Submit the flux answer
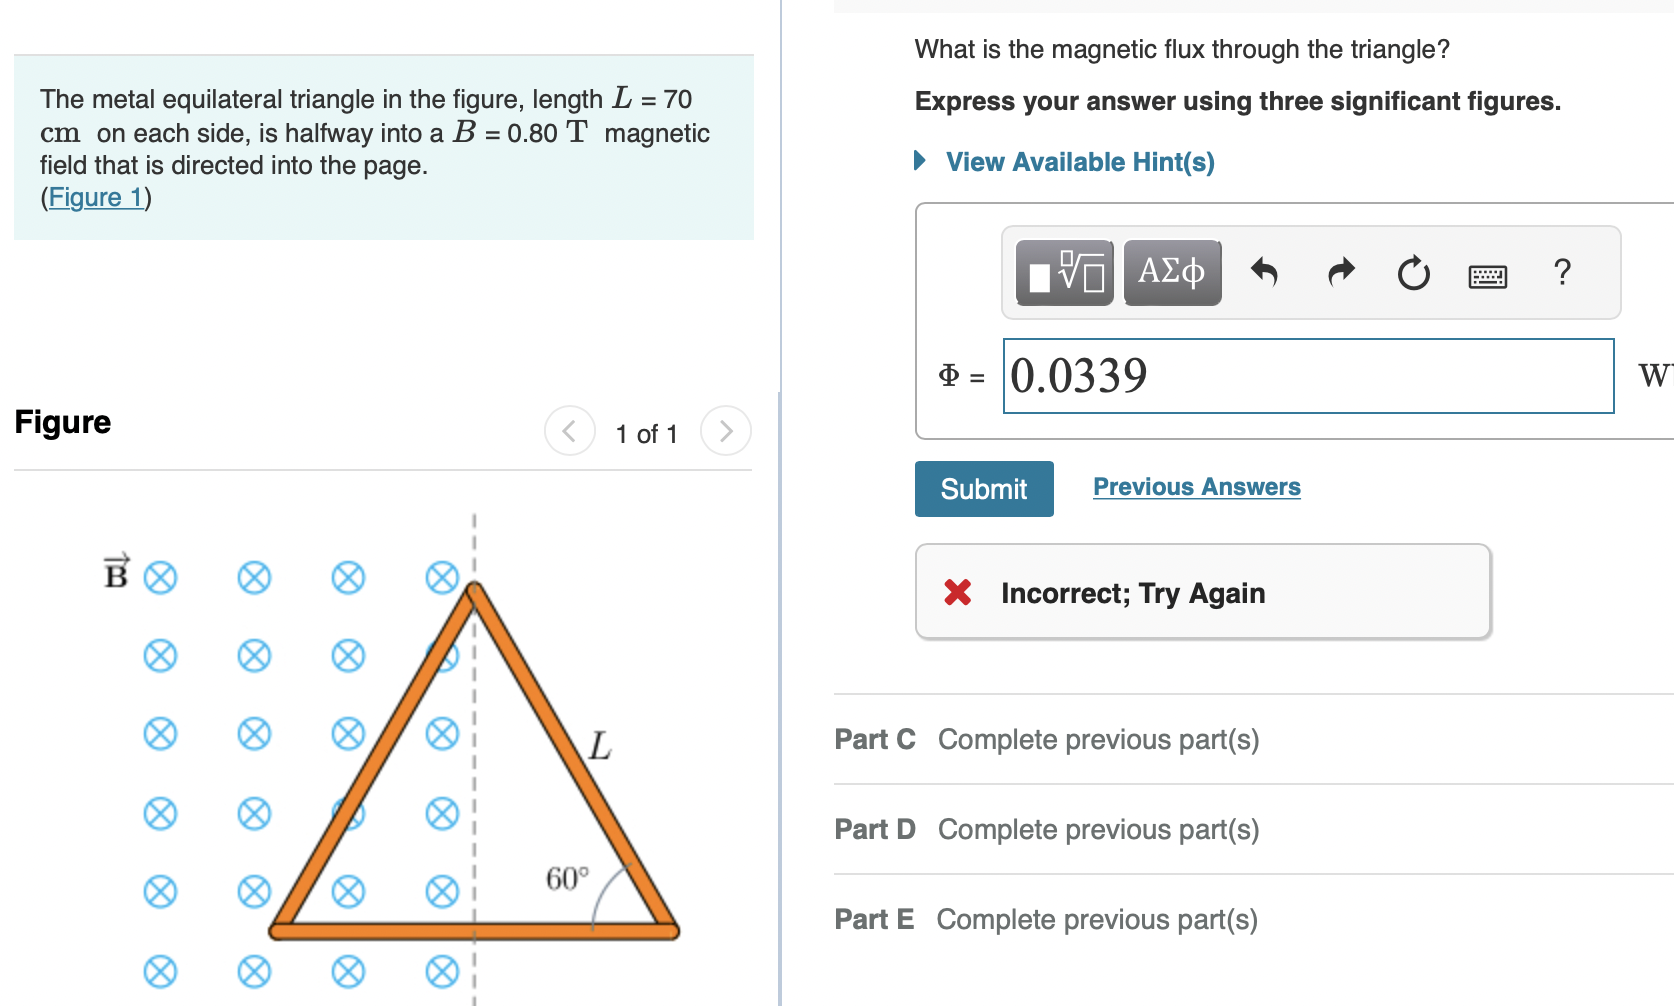The image size is (1674, 1006). [983, 489]
